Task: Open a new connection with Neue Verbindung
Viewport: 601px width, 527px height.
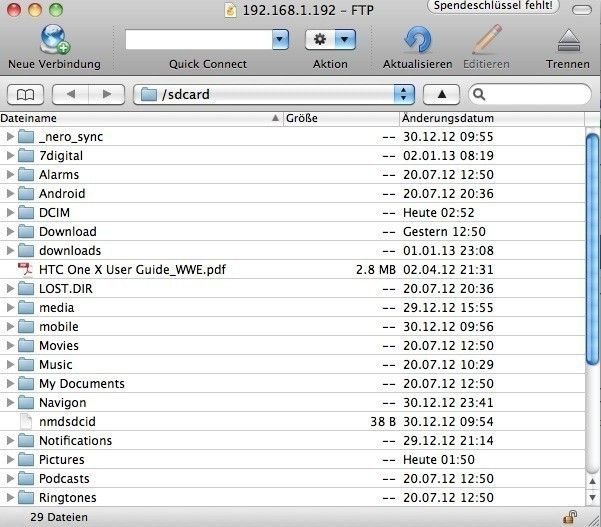Action: [x=55, y=39]
